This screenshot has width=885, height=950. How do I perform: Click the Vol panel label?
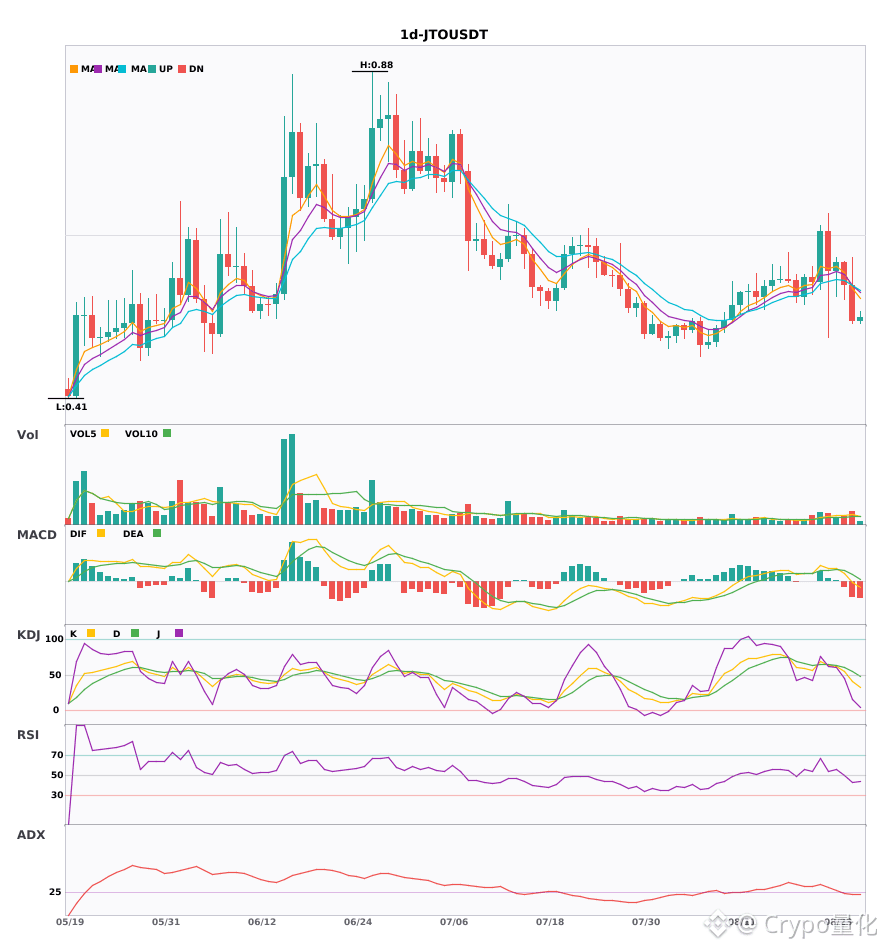(x=27, y=435)
